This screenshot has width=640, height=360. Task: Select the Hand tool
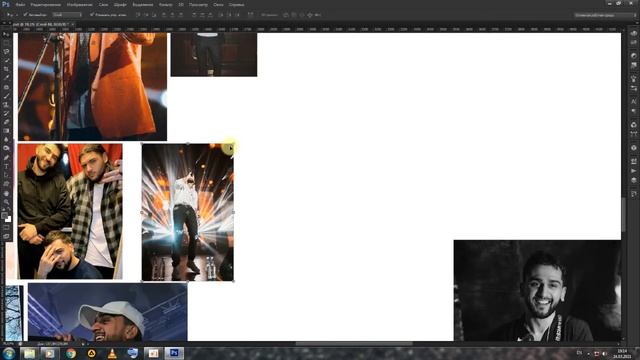(x=6, y=193)
